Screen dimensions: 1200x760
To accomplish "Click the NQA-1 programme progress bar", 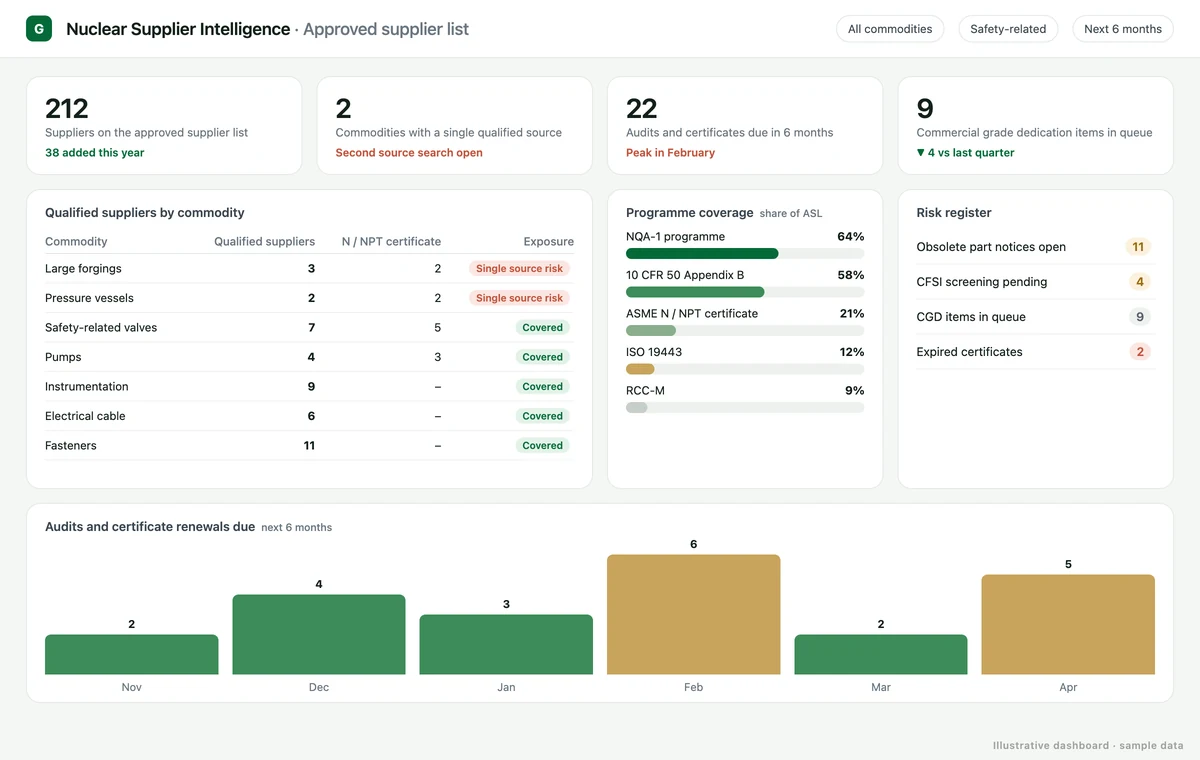I will (x=745, y=254).
